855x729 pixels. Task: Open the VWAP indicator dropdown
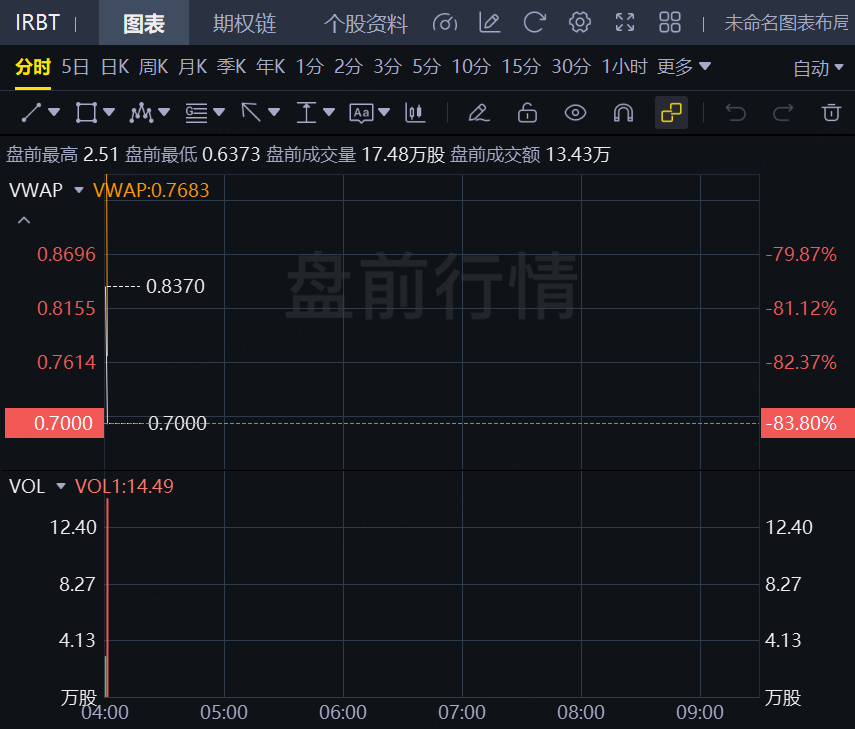pyautogui.click(x=79, y=190)
